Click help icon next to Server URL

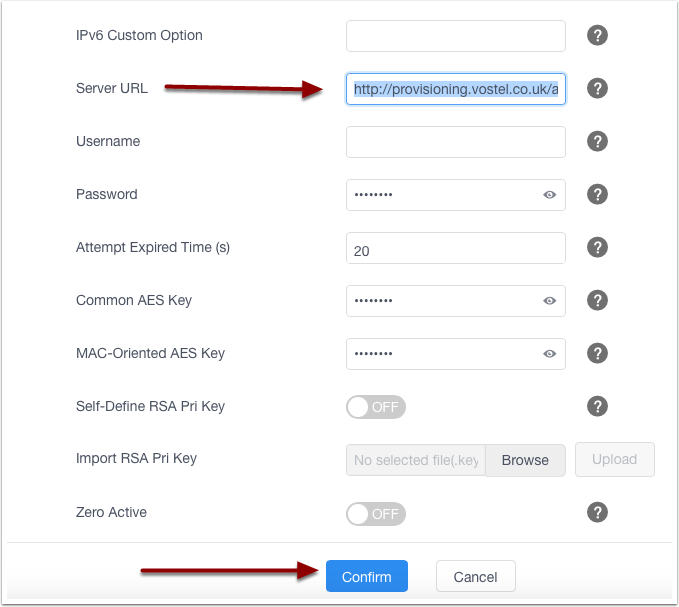click(597, 89)
